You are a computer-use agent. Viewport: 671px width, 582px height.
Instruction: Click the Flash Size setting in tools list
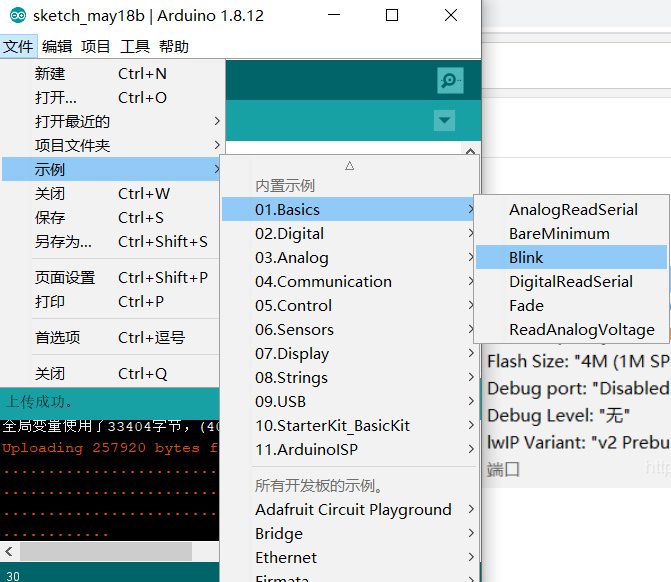tap(578, 361)
